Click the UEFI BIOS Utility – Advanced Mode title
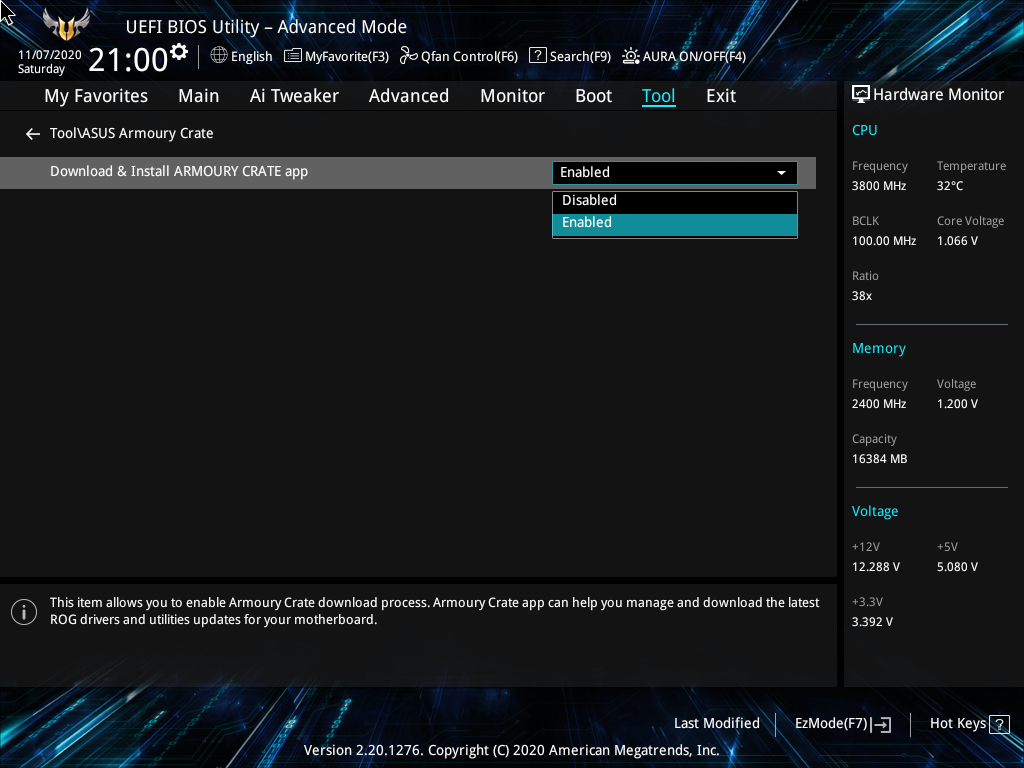 pyautogui.click(x=266, y=27)
